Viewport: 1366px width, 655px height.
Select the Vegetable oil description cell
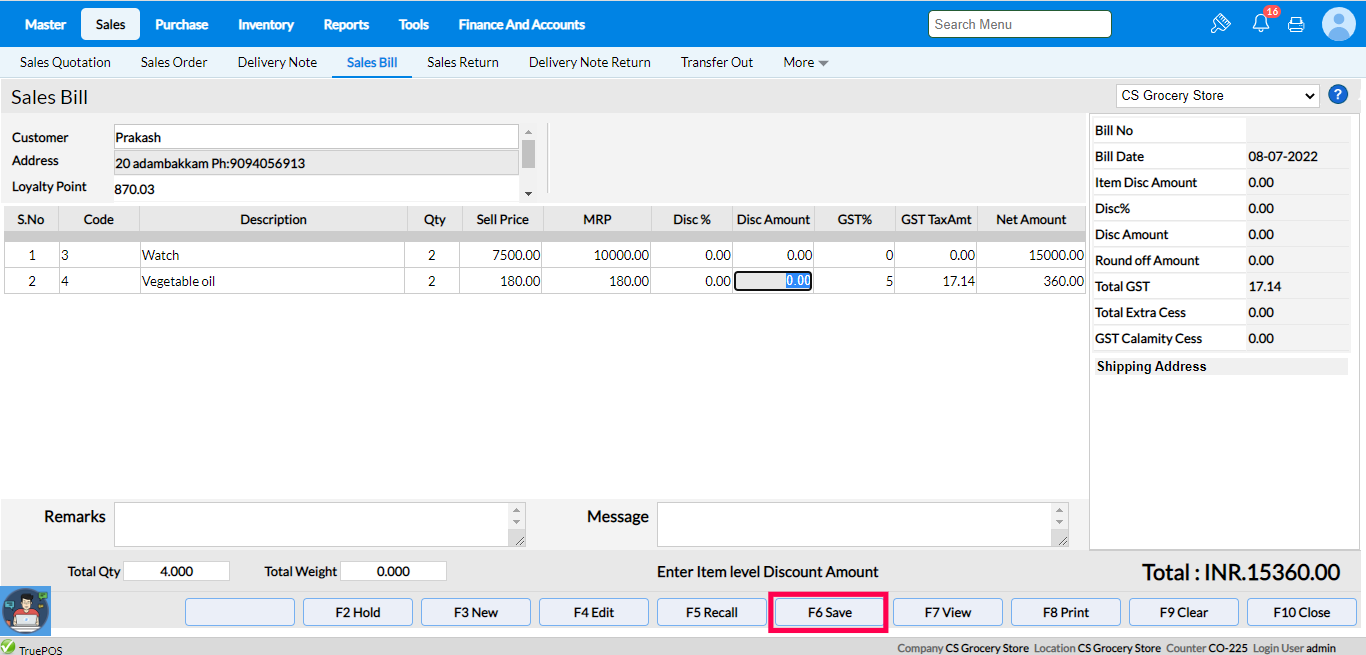272,281
